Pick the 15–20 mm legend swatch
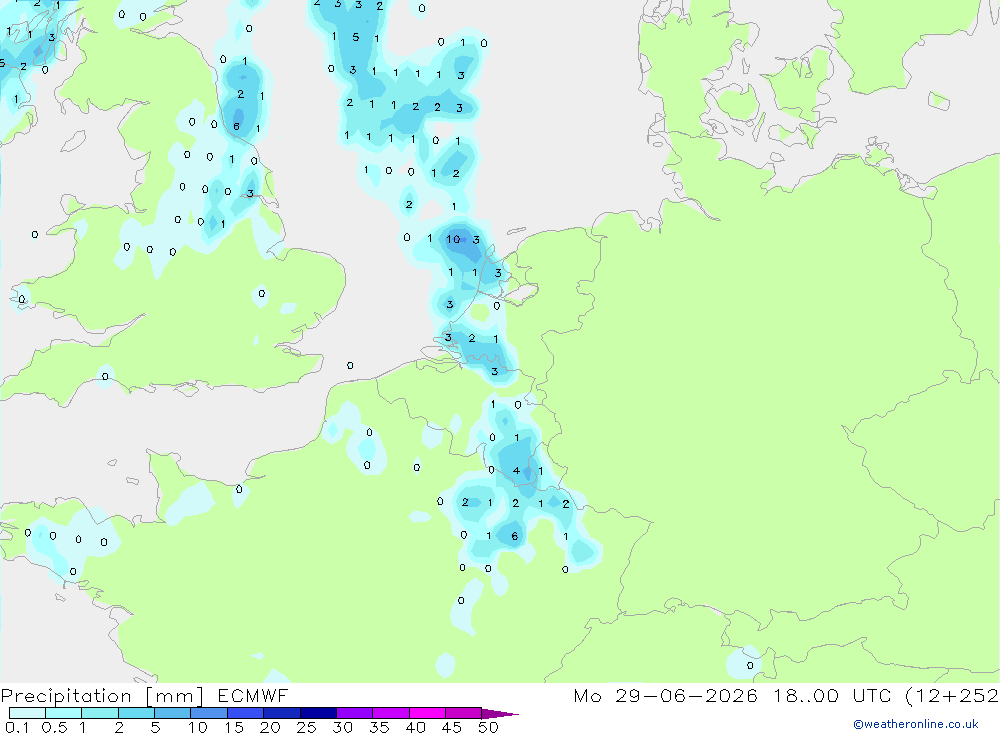This screenshot has width=1000, height=733. point(245,713)
